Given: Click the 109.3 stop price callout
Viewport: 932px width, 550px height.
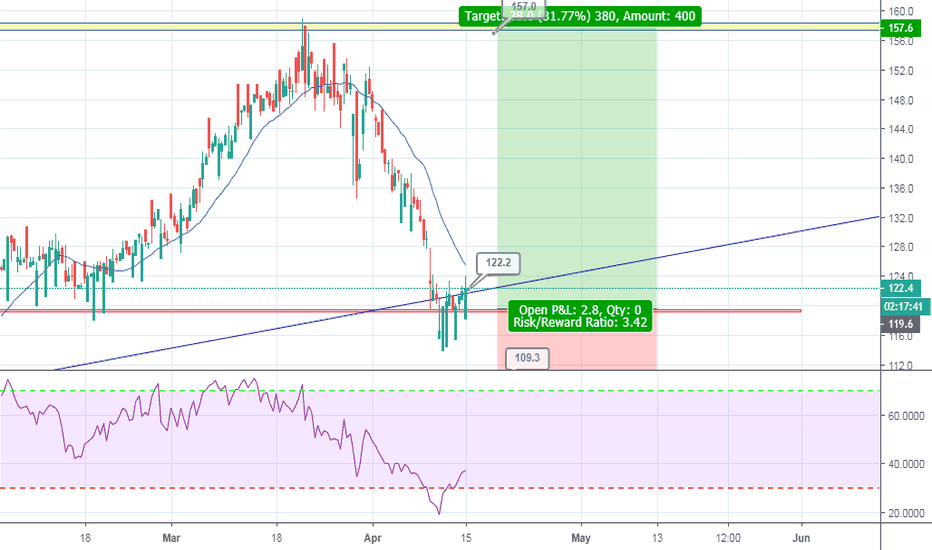Looking at the screenshot, I should pos(527,357).
